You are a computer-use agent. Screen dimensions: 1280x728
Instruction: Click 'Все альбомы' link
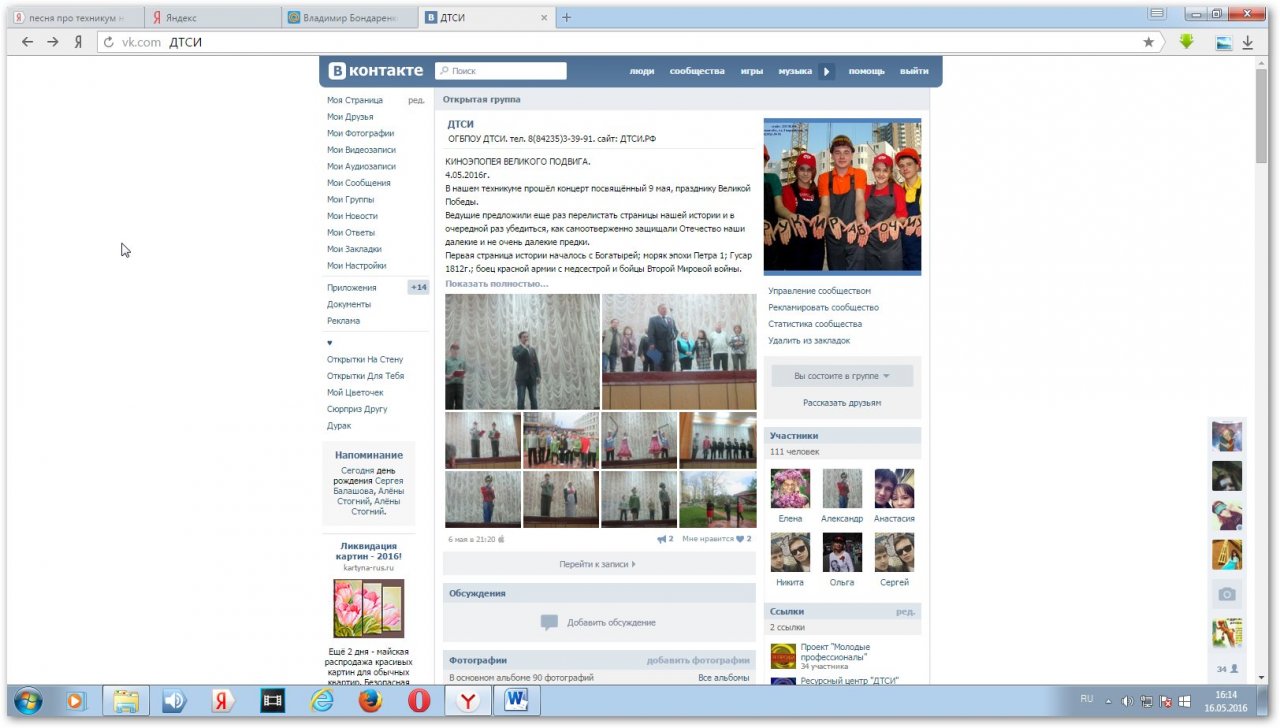724,677
